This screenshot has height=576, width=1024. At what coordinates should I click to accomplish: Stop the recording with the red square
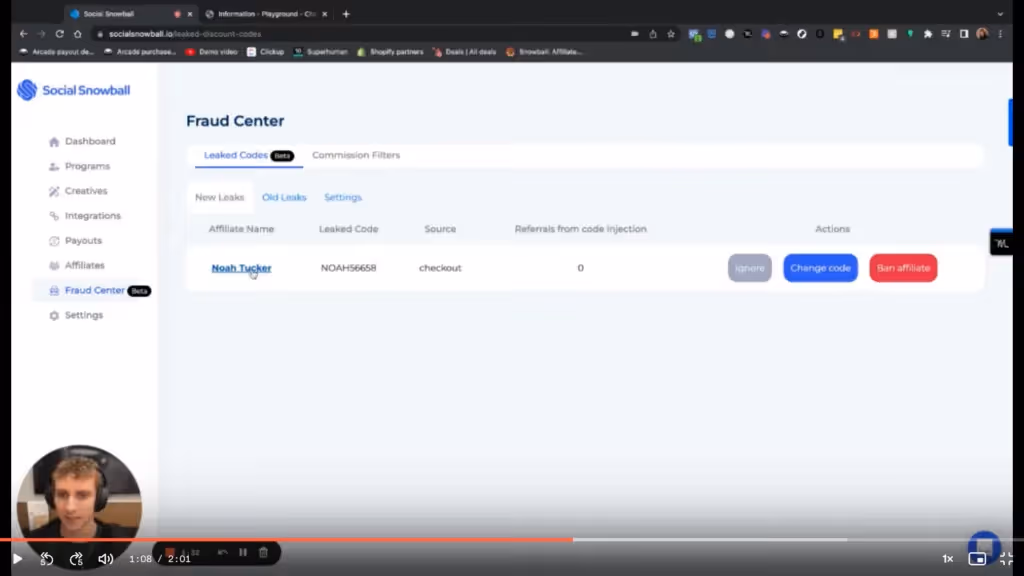(170, 552)
